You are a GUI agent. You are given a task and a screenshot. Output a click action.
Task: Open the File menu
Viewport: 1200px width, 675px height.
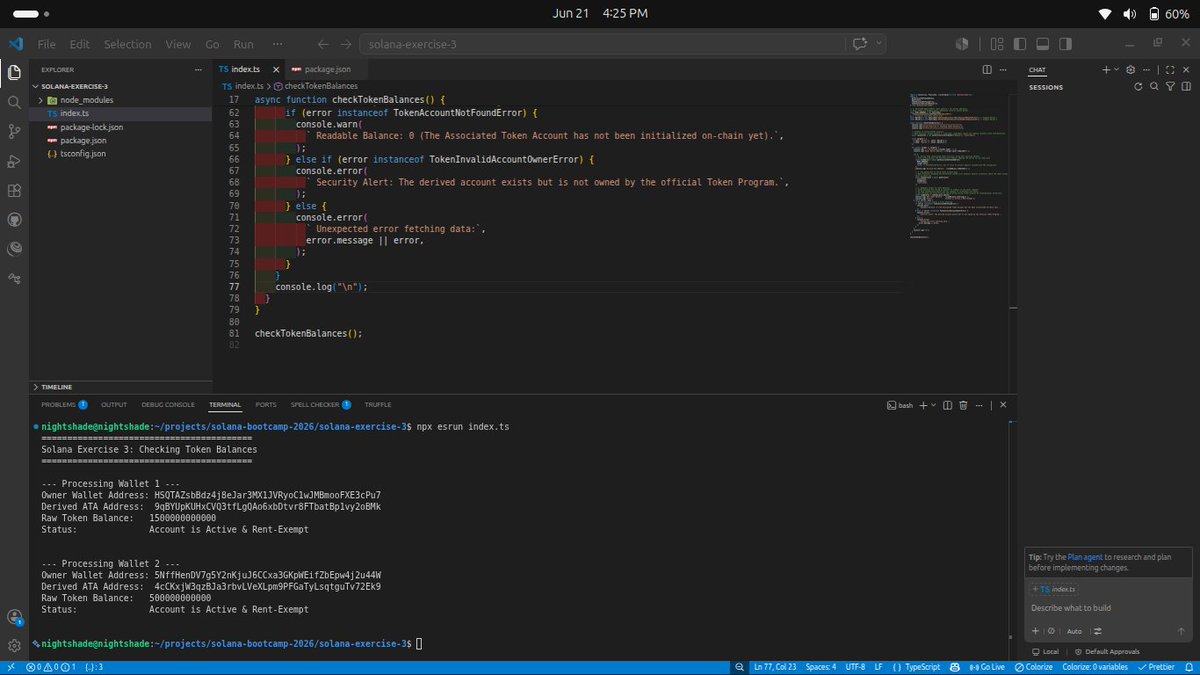coord(47,44)
